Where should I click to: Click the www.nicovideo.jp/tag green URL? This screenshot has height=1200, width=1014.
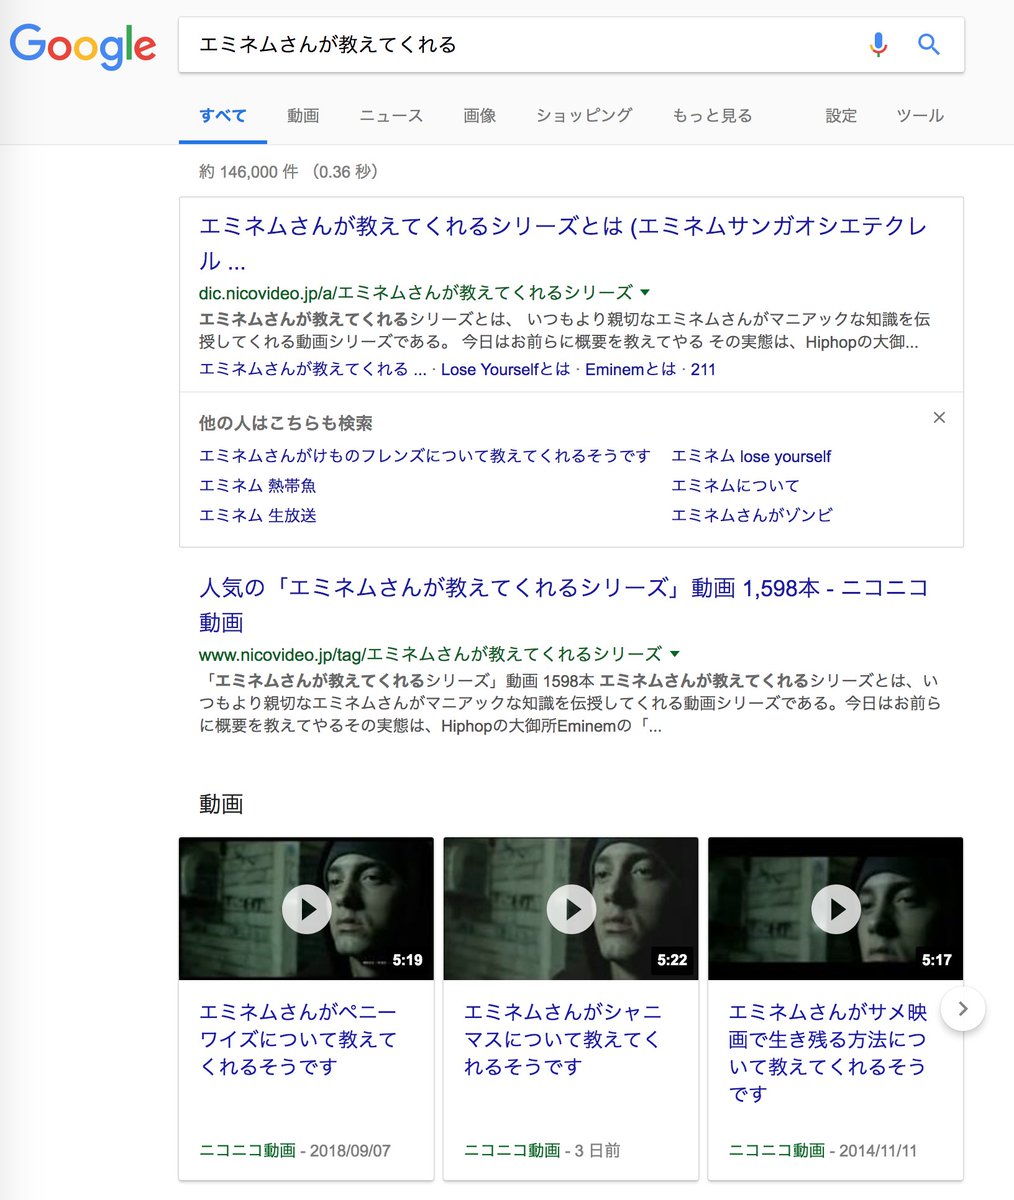point(430,654)
